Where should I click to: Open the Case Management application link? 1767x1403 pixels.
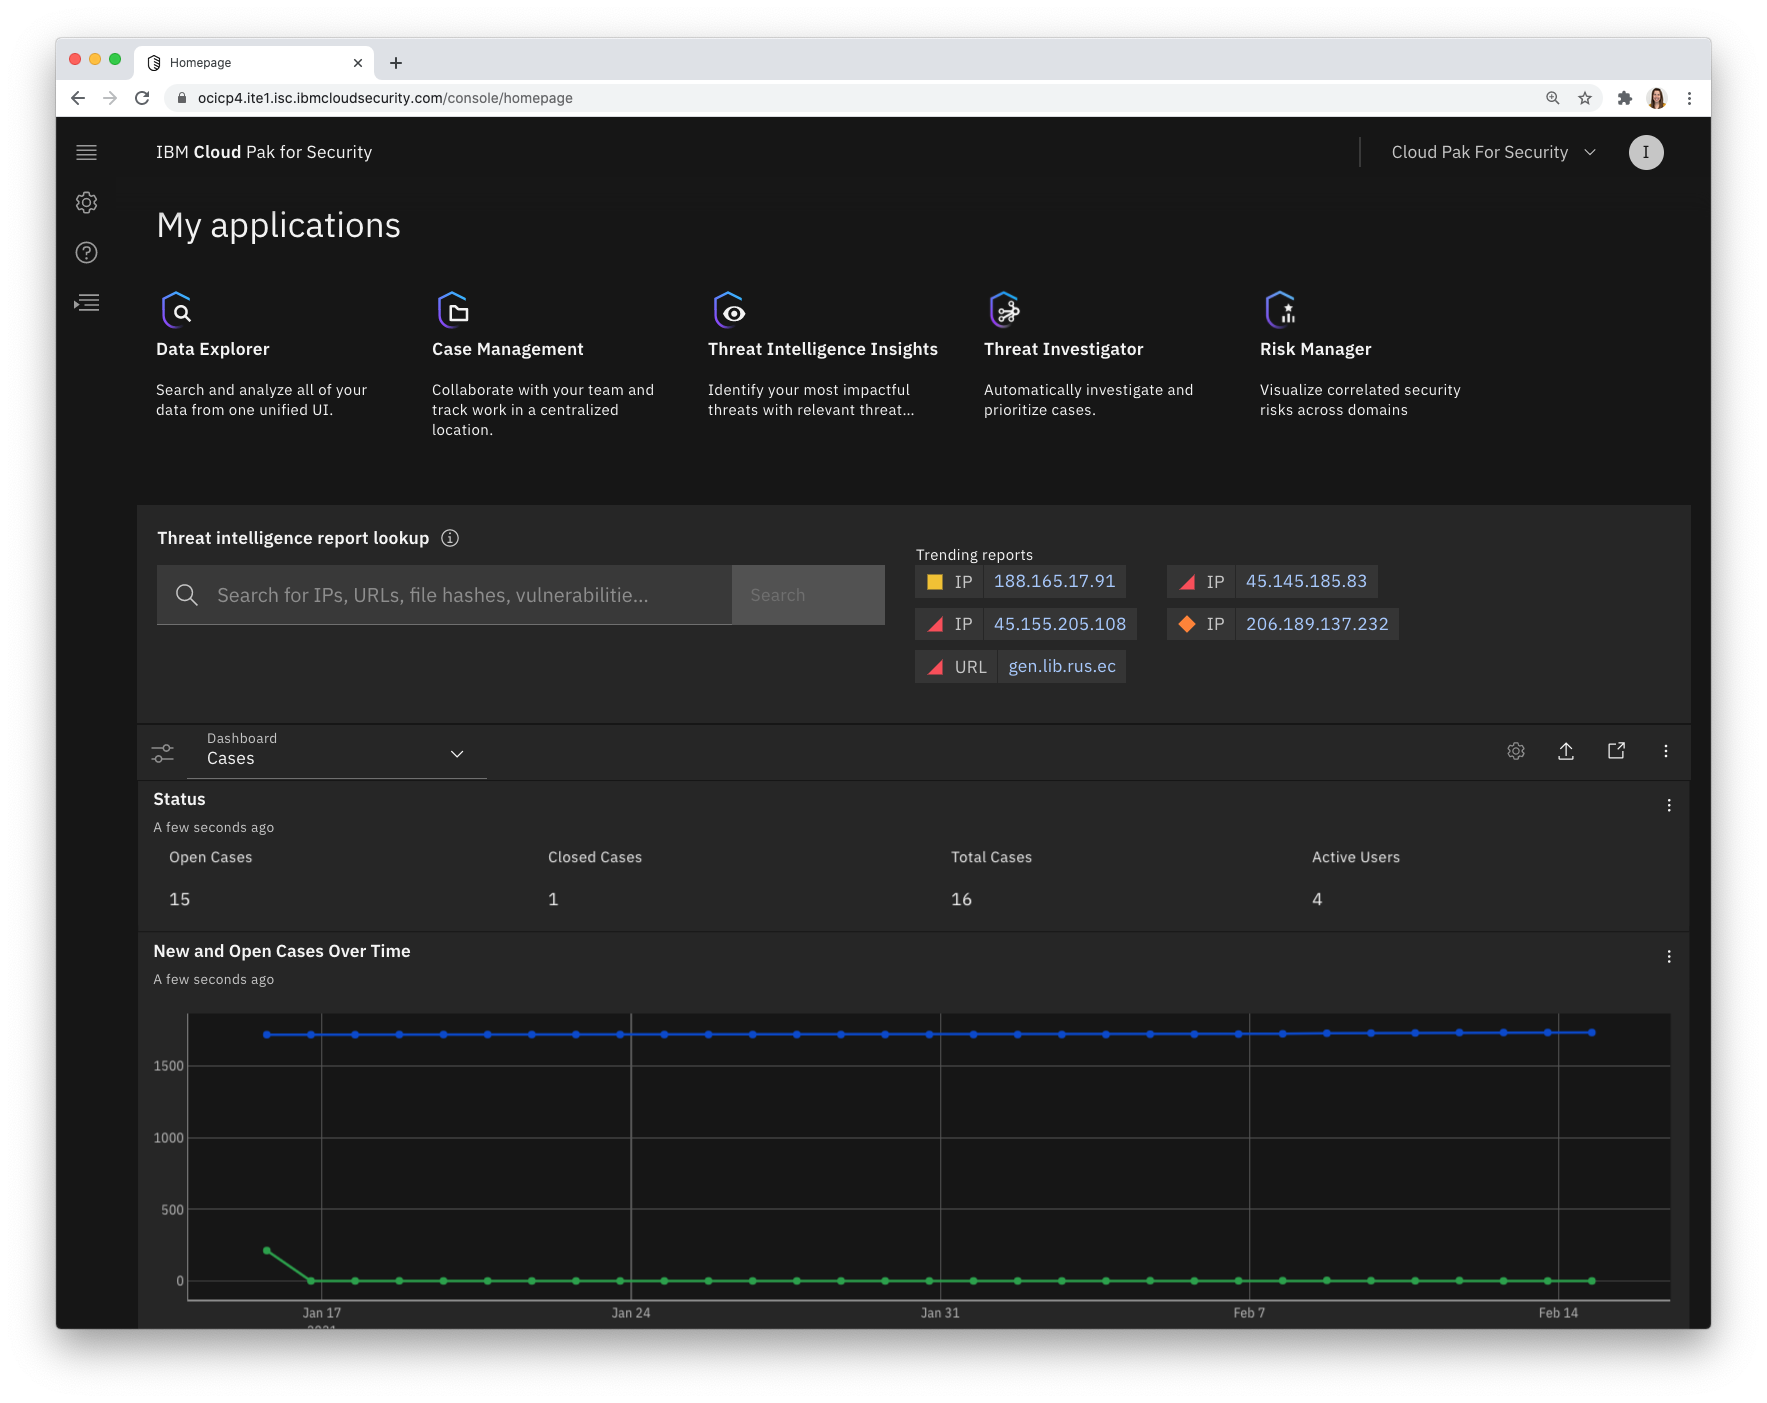point(508,349)
